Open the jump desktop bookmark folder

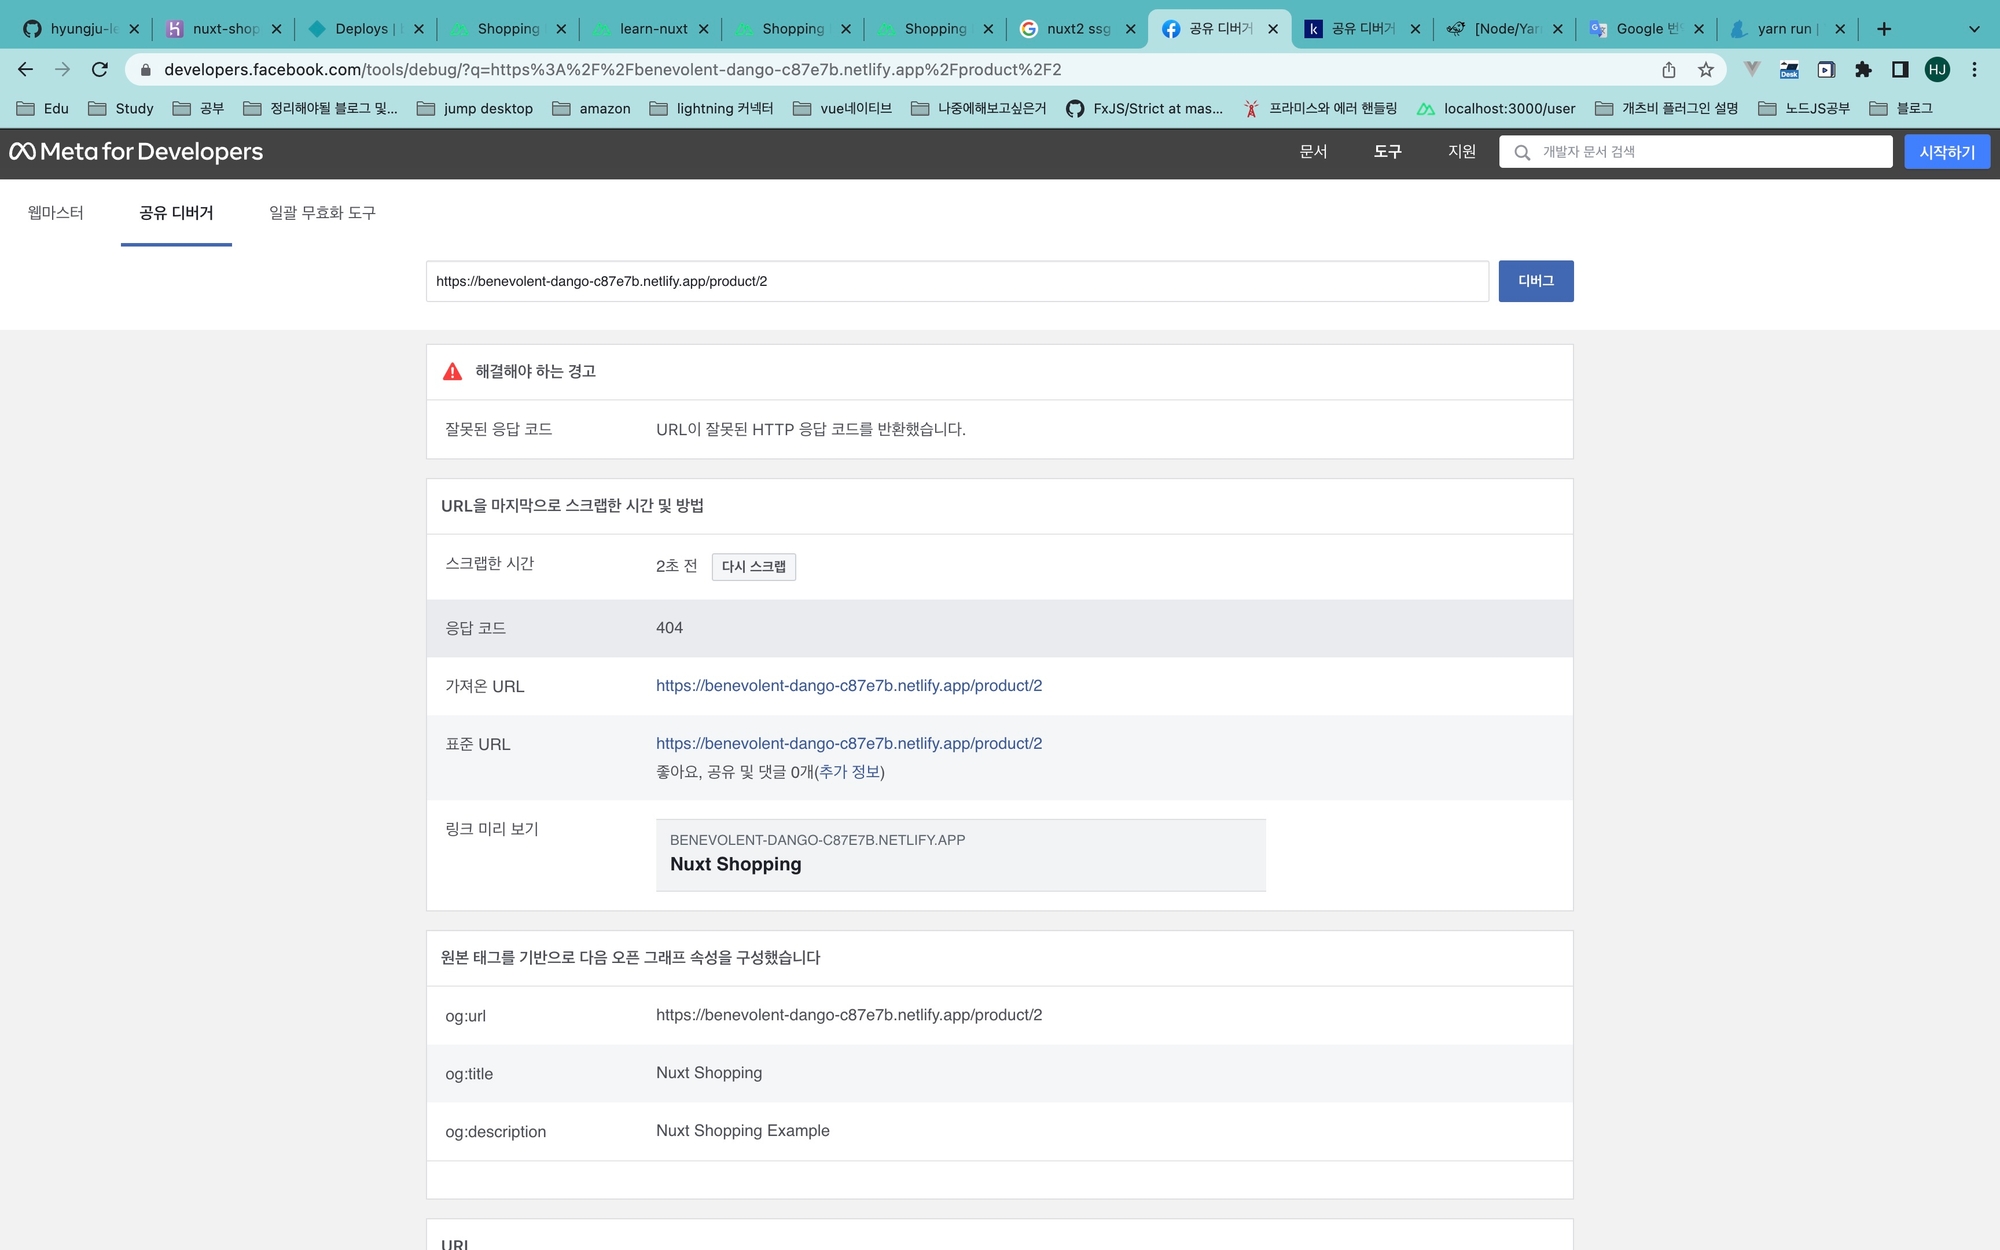click(x=474, y=108)
